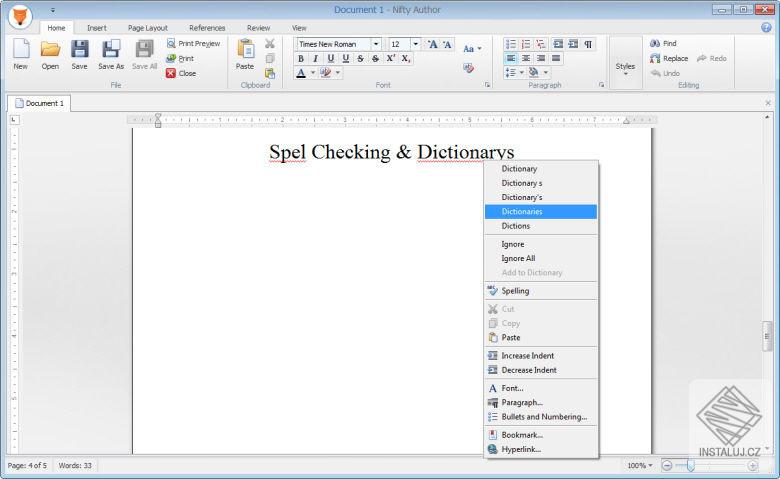Toggle single Underline formatting
The image size is (780, 479).
pos(331,59)
